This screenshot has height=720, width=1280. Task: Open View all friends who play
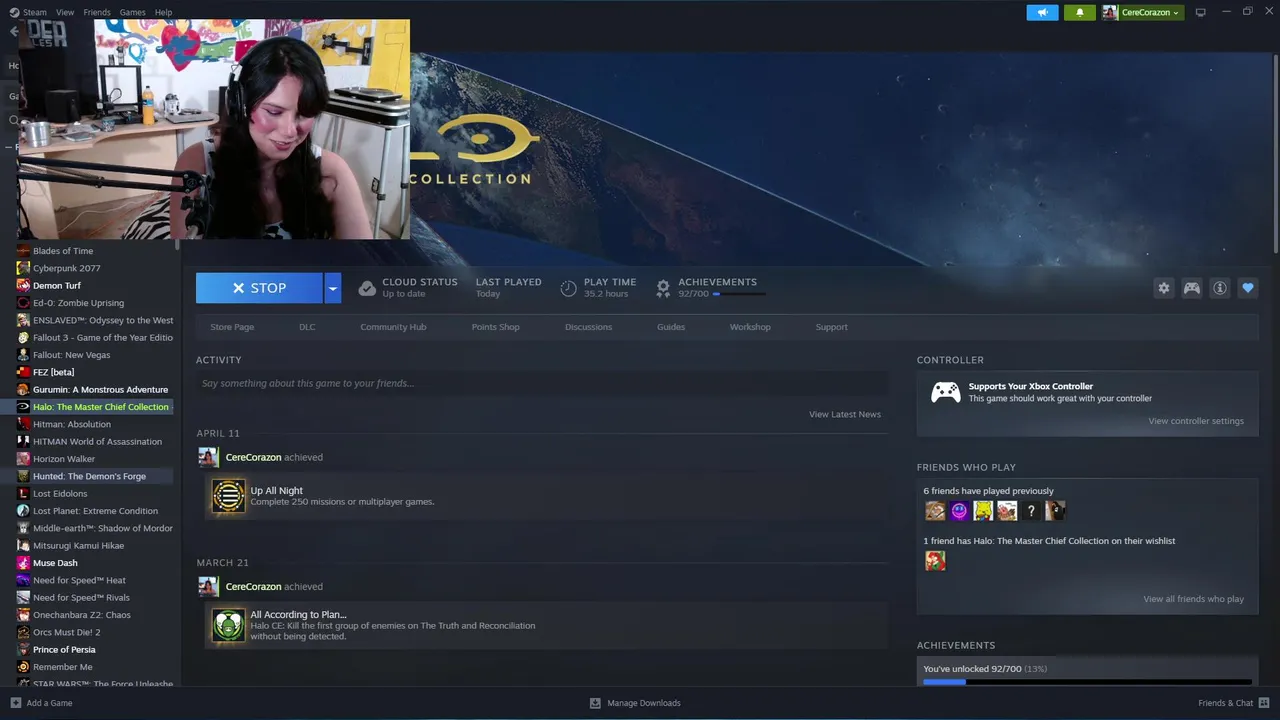1194,599
